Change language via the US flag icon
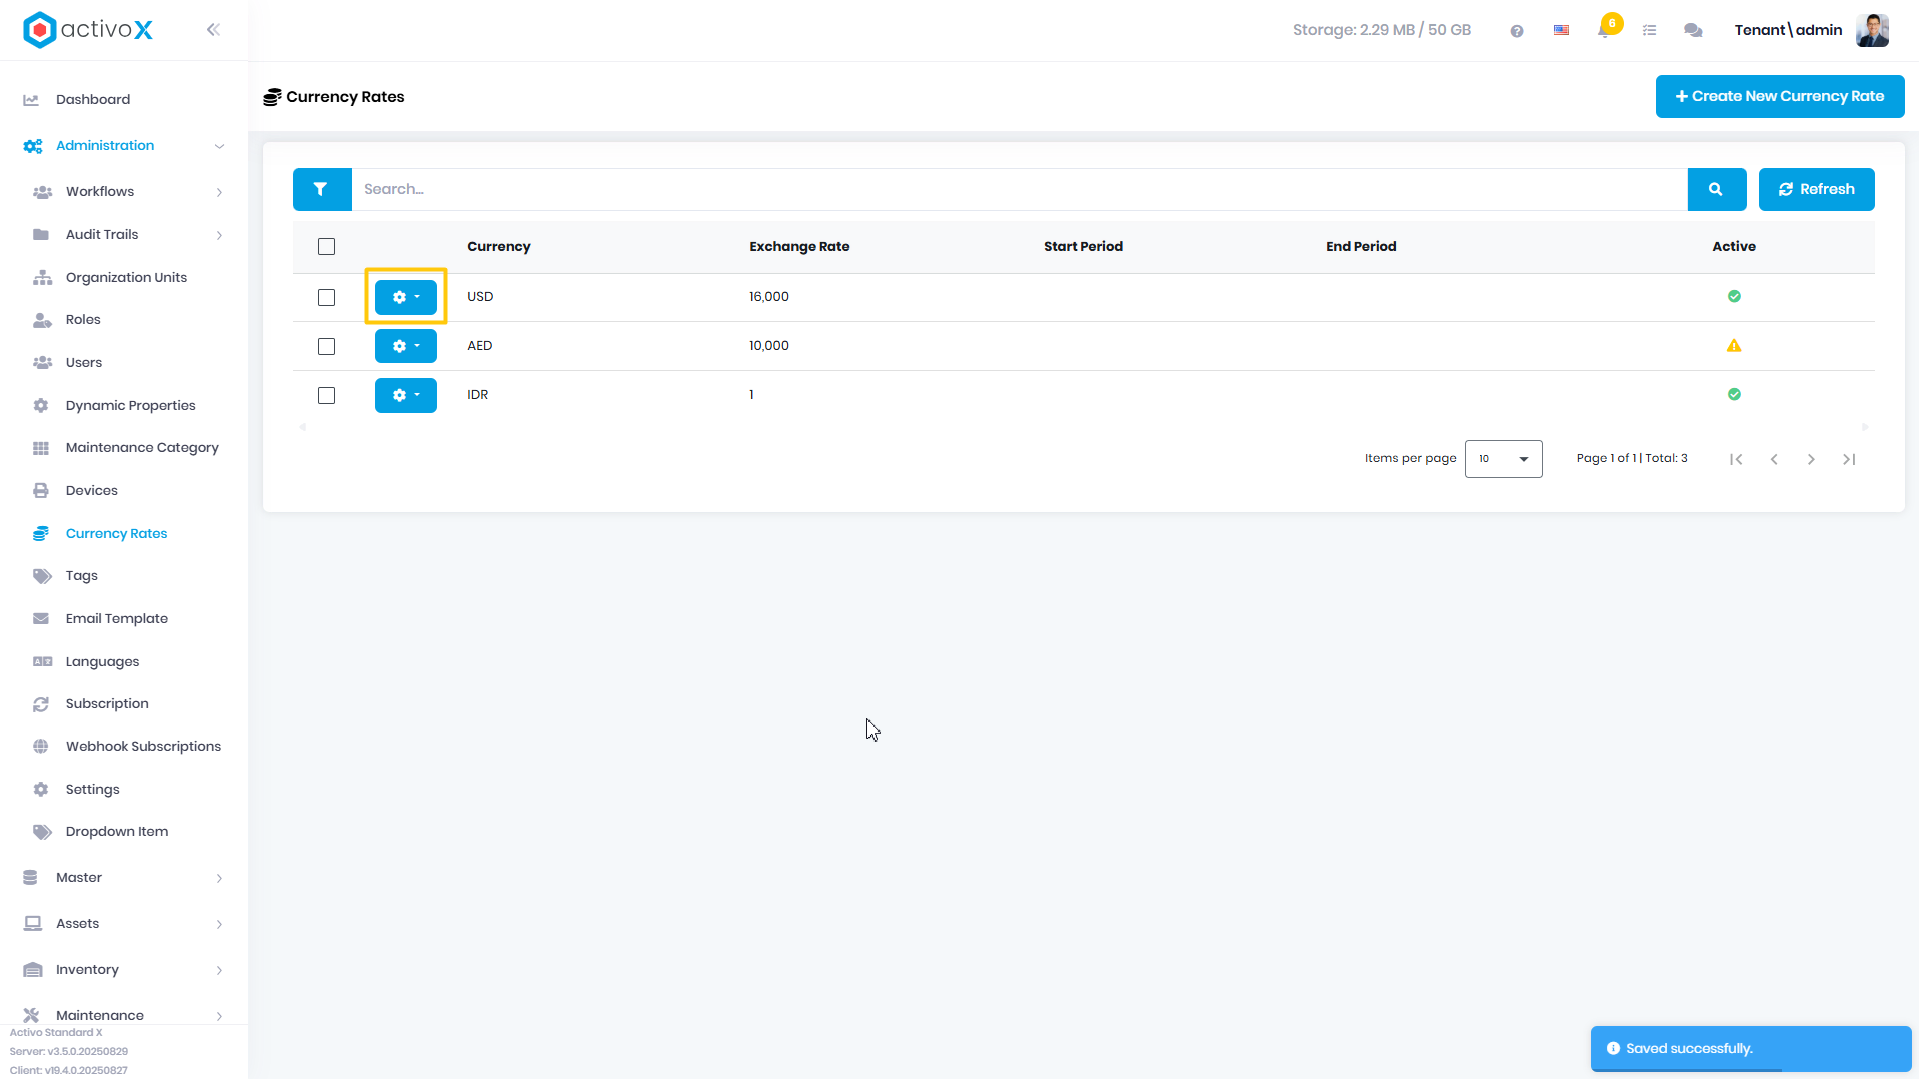The image size is (1919, 1079). click(1561, 31)
